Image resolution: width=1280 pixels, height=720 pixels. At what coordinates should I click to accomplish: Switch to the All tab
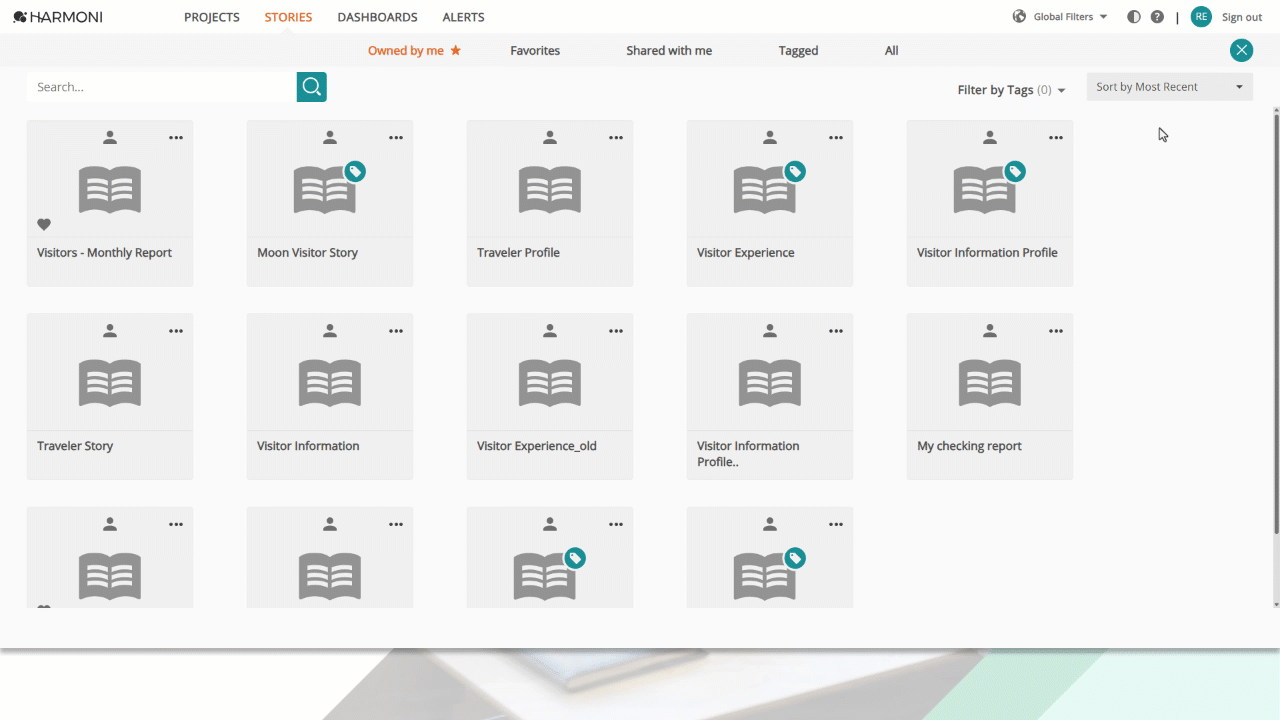point(891,51)
